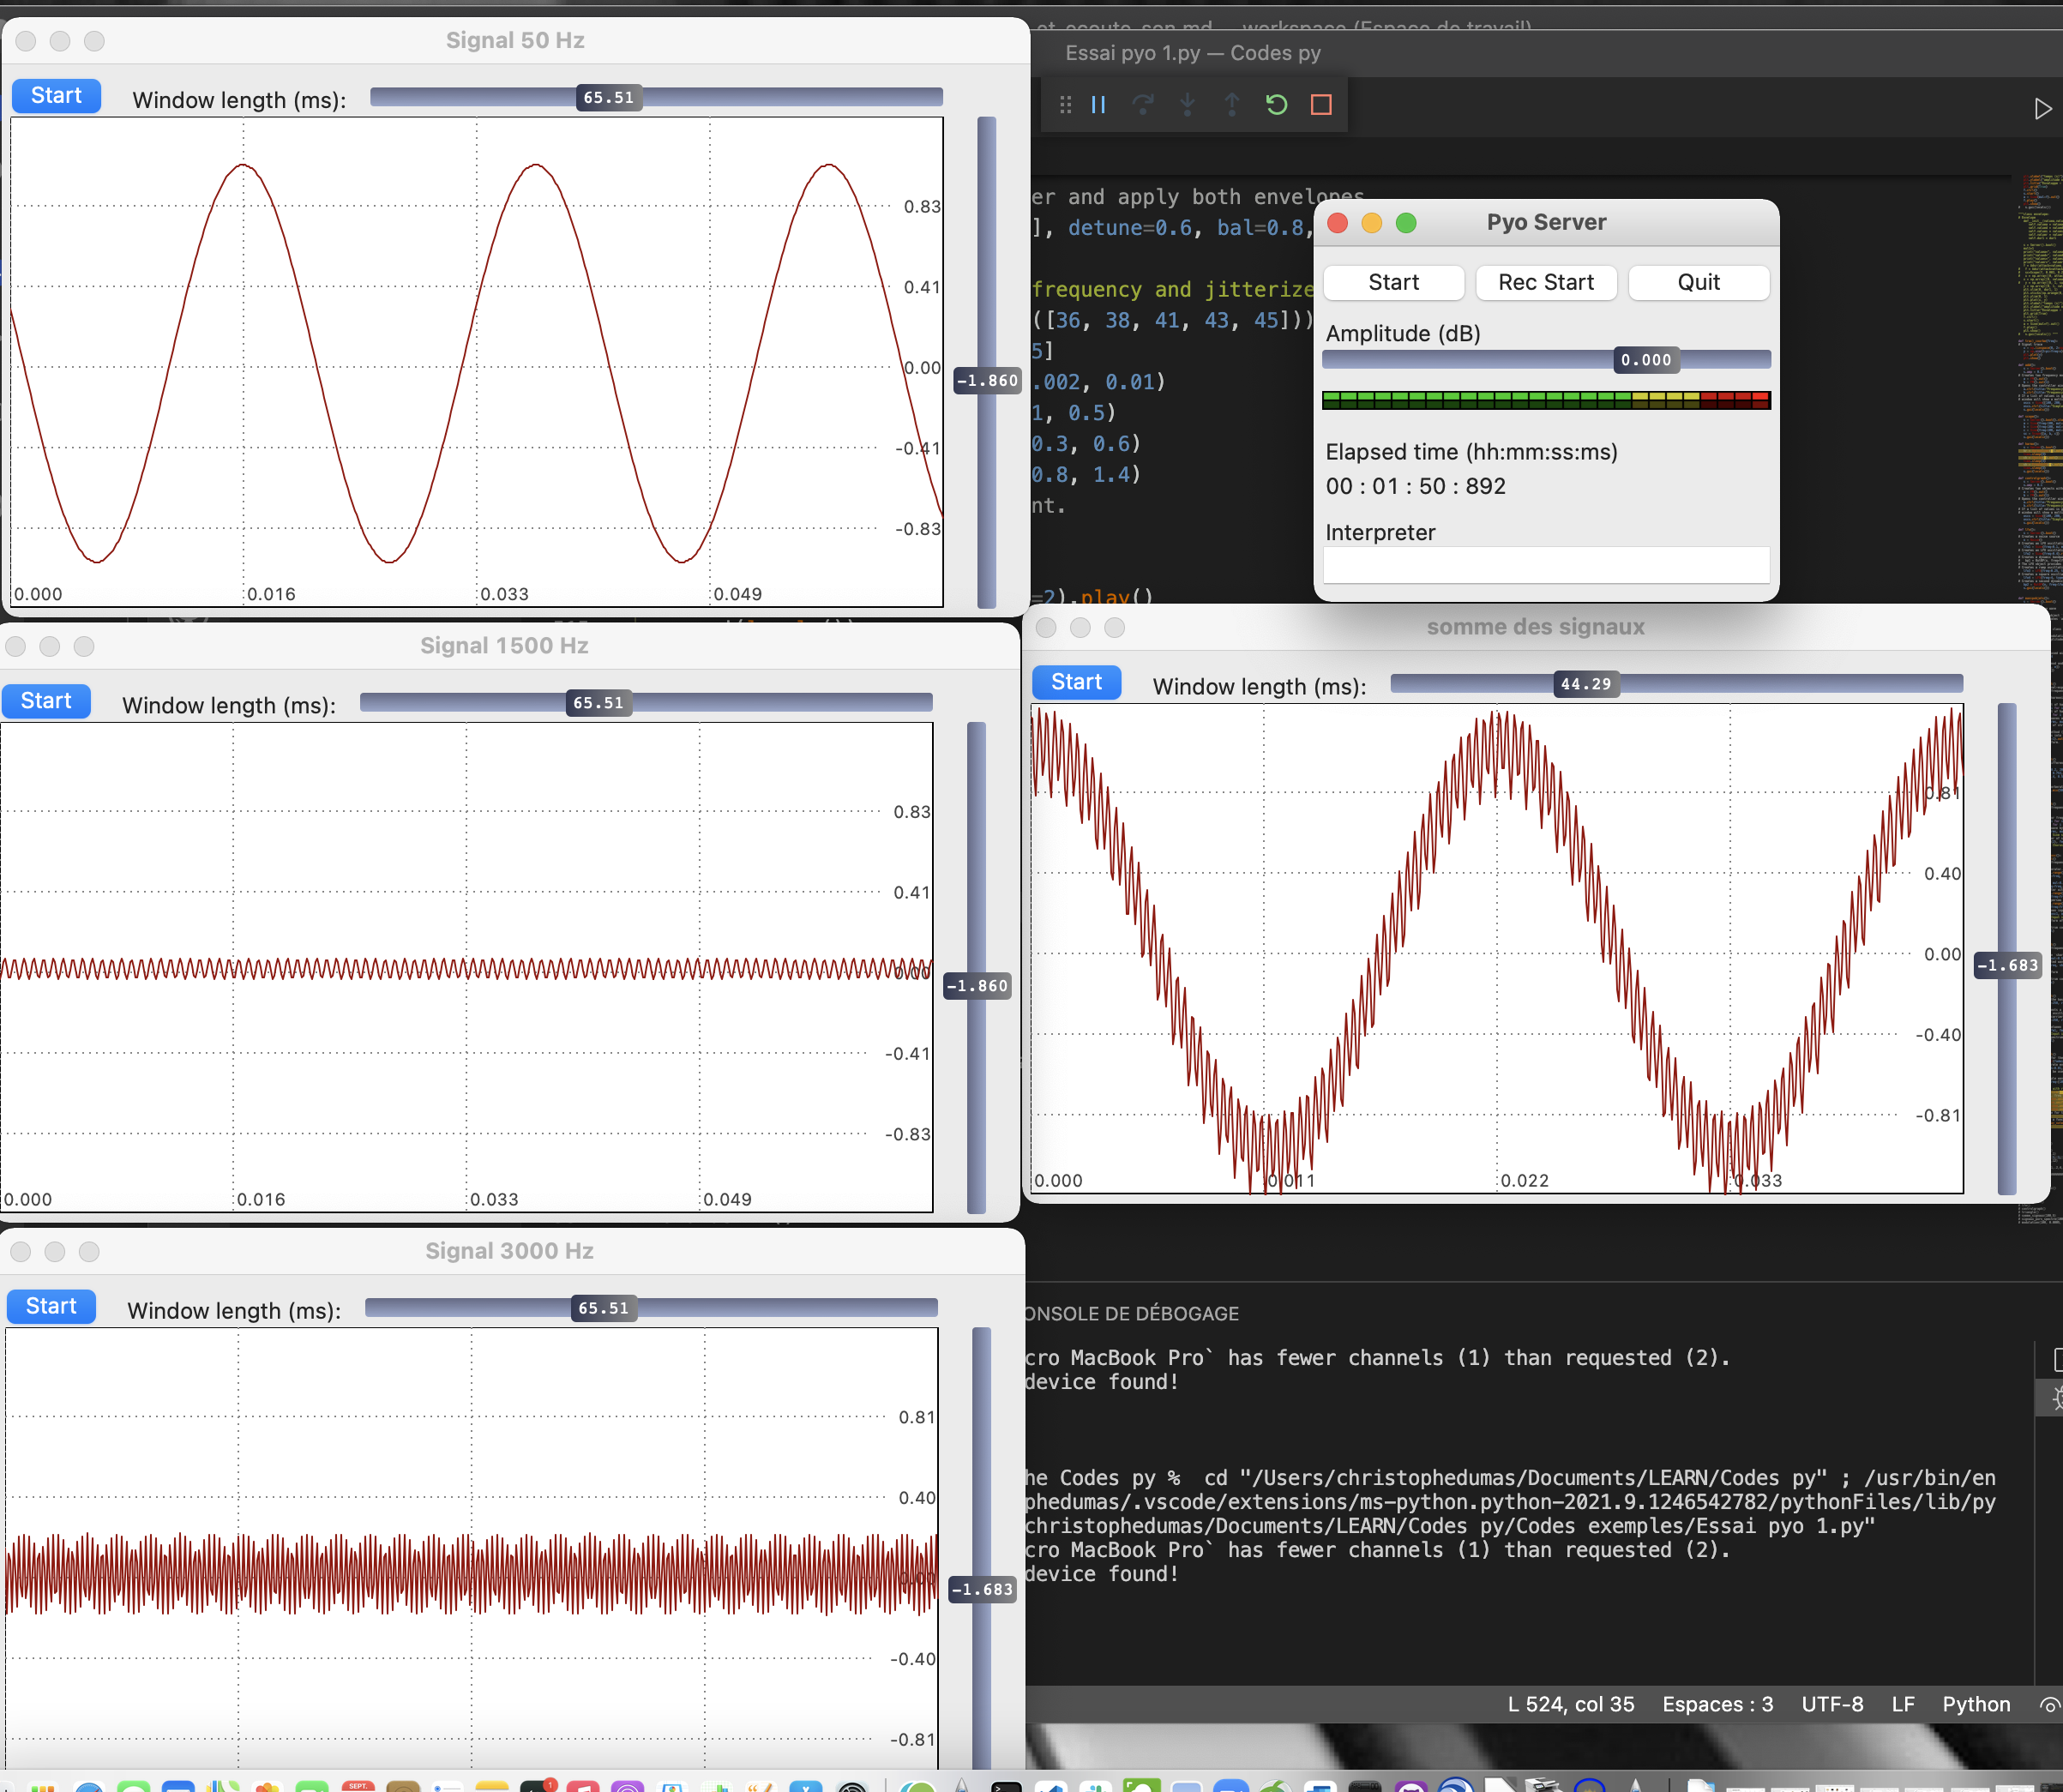Click the "Essai pyo 1.py — Codes py" title
The height and width of the screenshot is (1792, 2063).
coord(1193,53)
